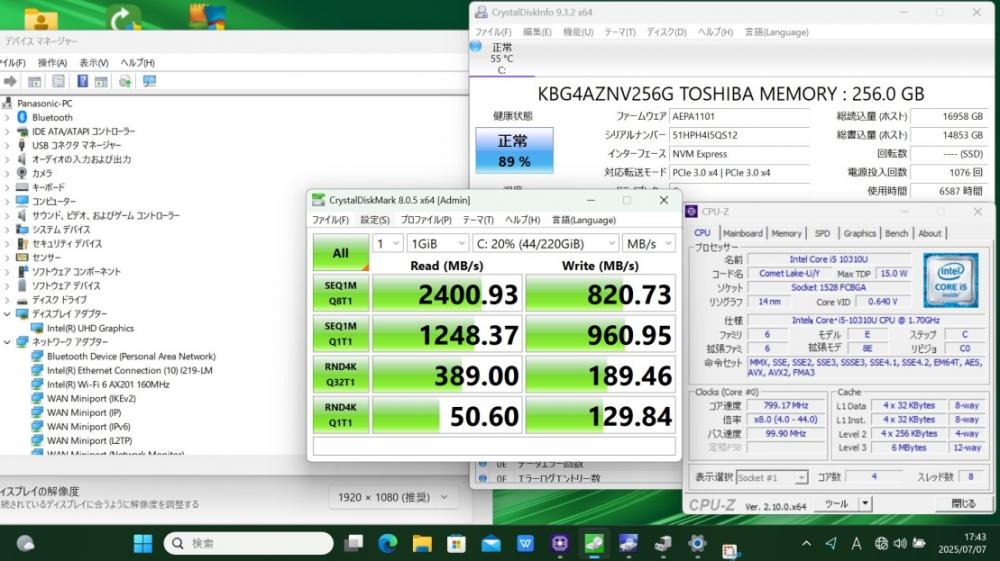This screenshot has width=1000, height=561.
Task: Switch to the SPD tab in CPU-Z
Action: [x=822, y=233]
